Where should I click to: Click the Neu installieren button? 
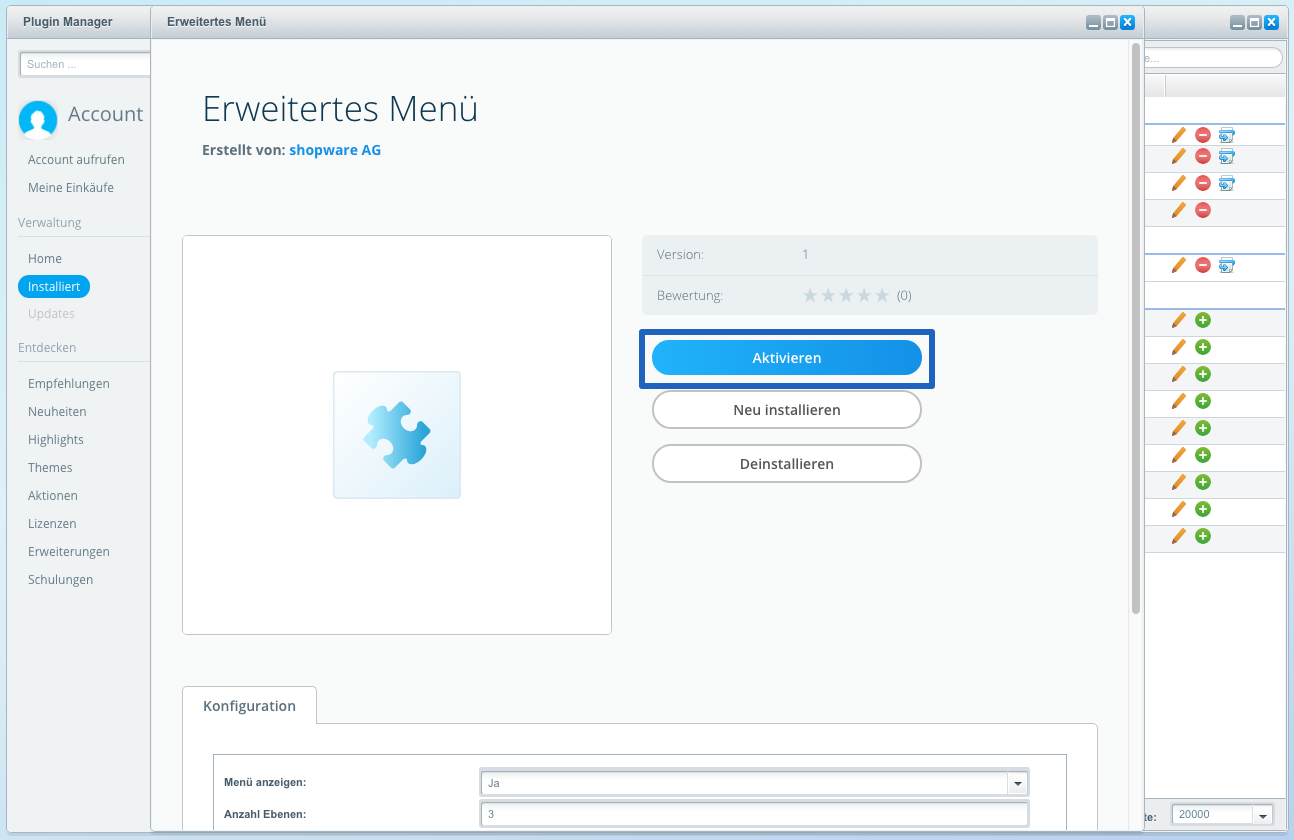(x=786, y=410)
